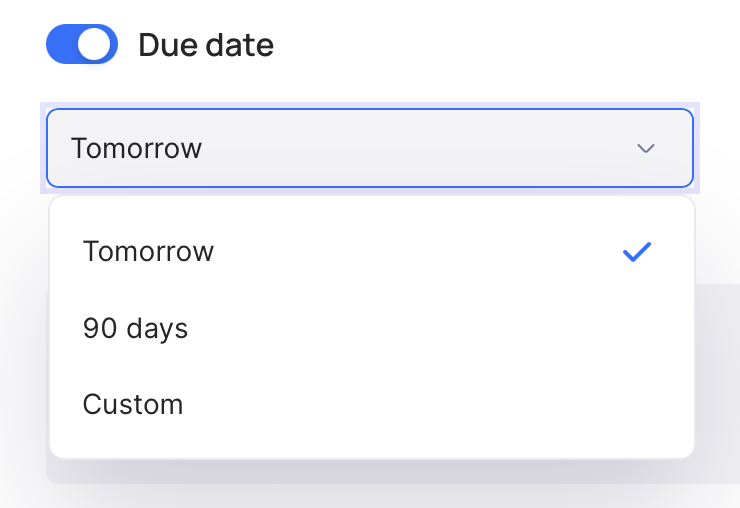This screenshot has height=508, width=740.
Task: Set the due date to 90 days
Action: coord(135,328)
